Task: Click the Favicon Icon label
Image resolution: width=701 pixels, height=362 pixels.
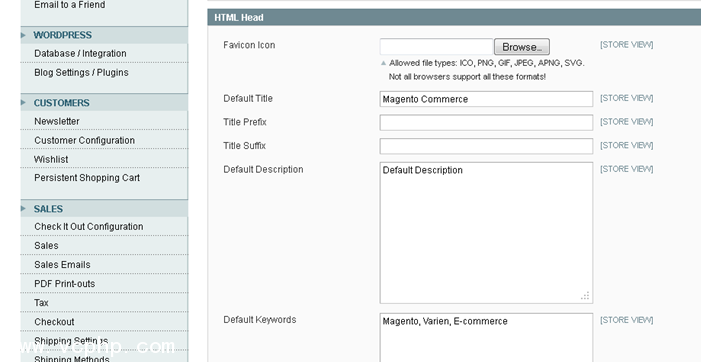Action: click(249, 45)
